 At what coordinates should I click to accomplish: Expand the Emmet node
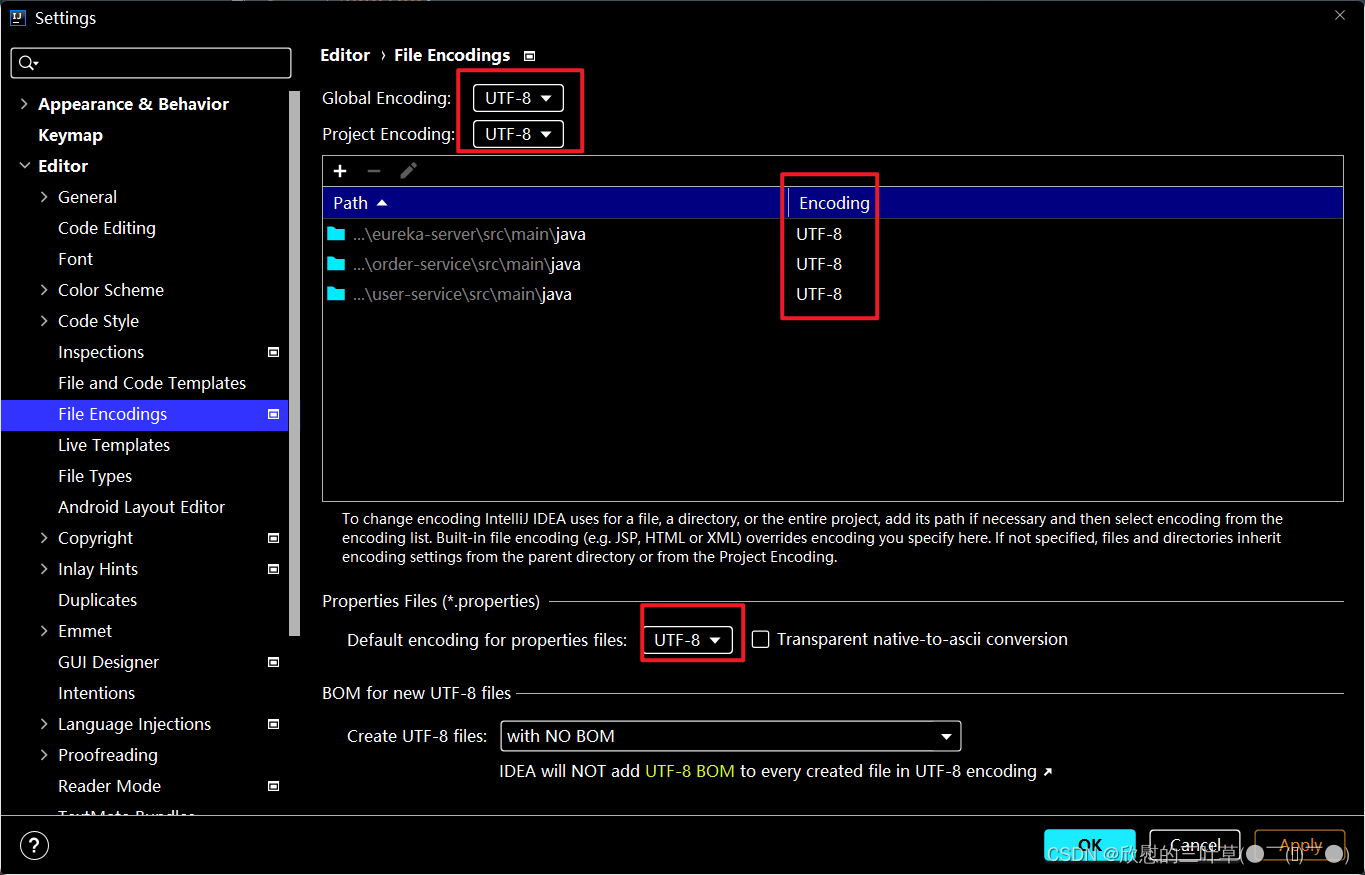pyautogui.click(x=44, y=631)
